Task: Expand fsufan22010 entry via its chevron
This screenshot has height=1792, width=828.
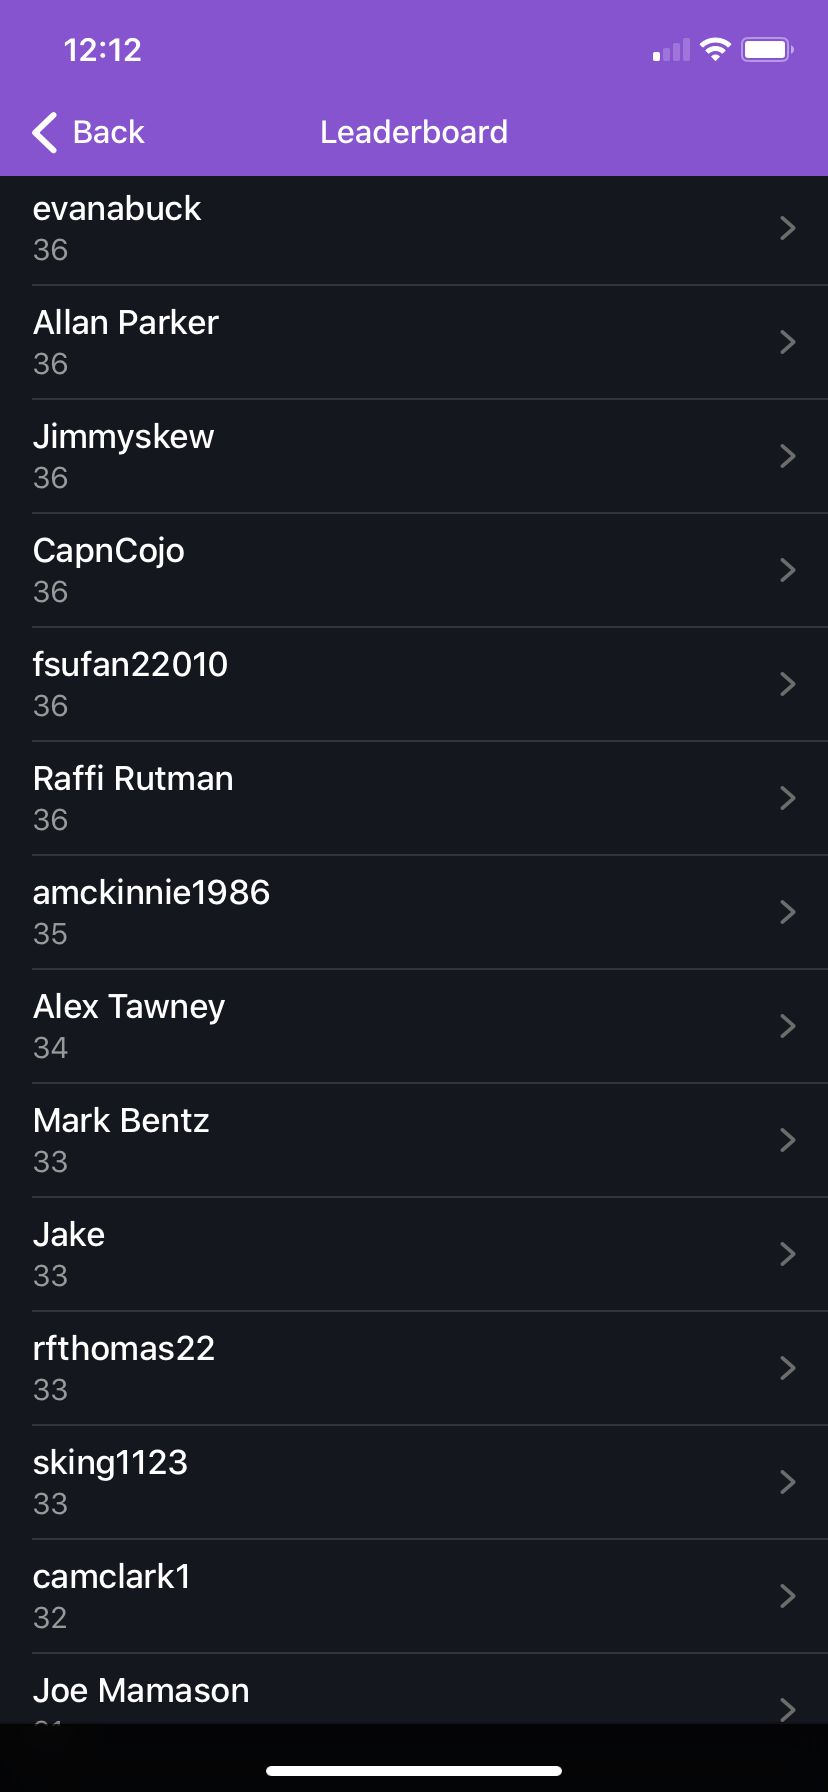Action: (x=787, y=684)
